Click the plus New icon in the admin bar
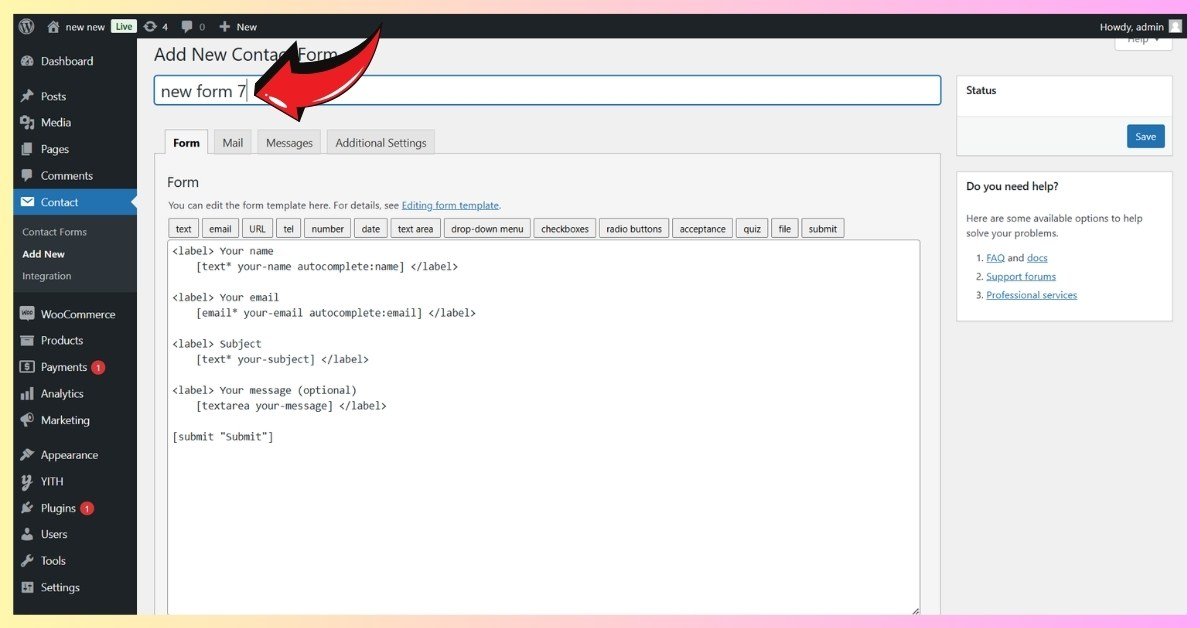Viewport: 1200px width, 628px height. click(225, 27)
